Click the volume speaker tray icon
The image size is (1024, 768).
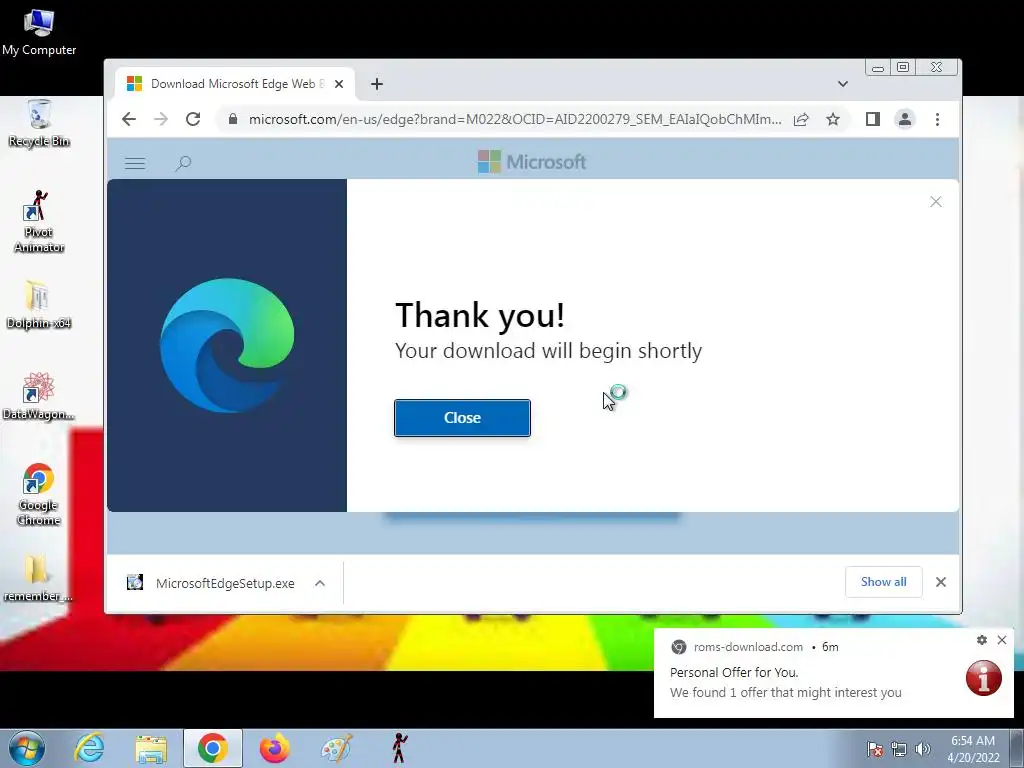tap(922, 750)
